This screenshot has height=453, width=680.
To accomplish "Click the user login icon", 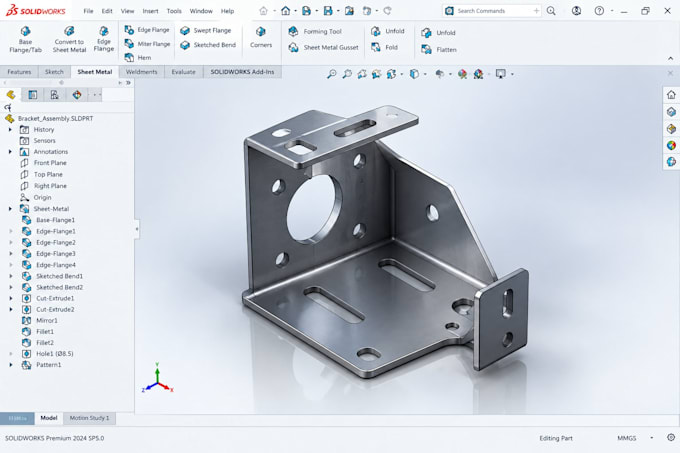I will [x=576, y=11].
